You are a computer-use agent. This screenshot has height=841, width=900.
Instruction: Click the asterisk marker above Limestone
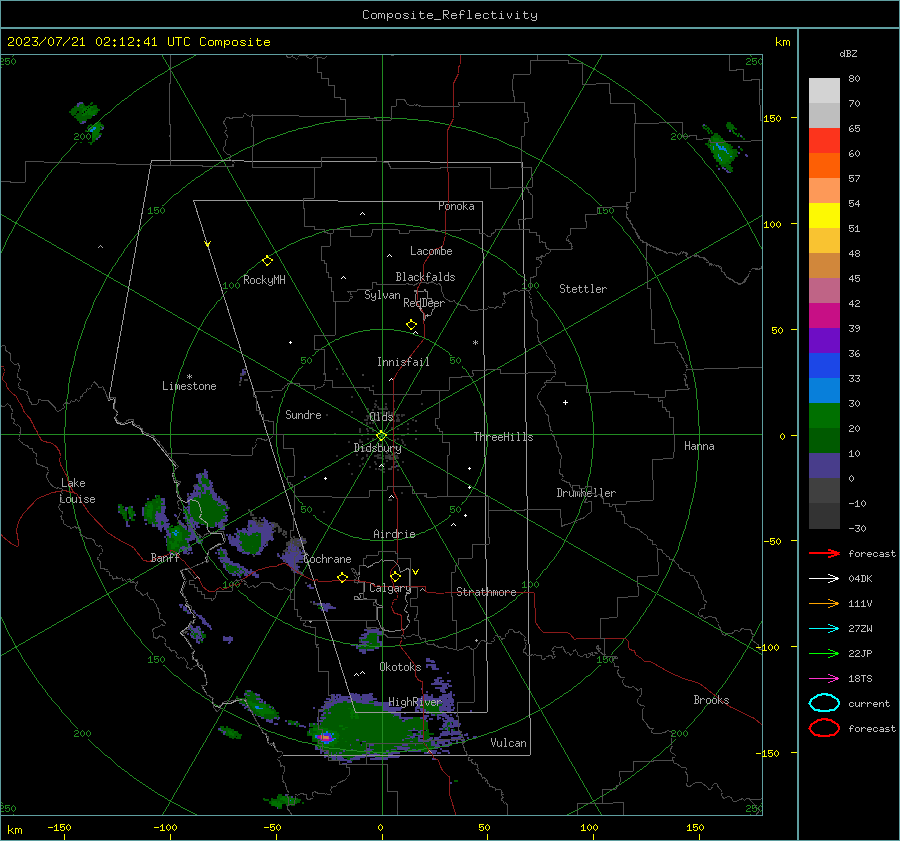point(189,377)
